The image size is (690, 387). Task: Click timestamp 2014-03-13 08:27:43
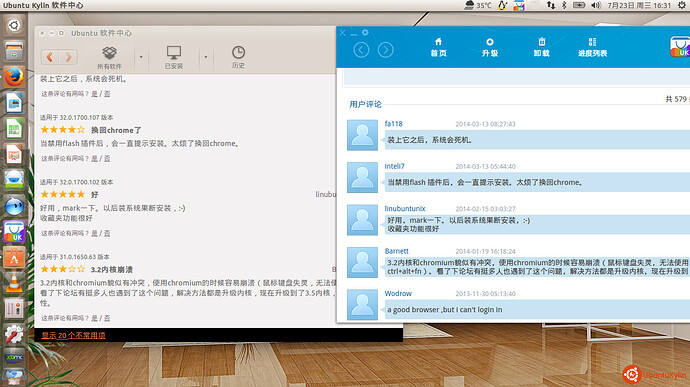click(x=485, y=124)
